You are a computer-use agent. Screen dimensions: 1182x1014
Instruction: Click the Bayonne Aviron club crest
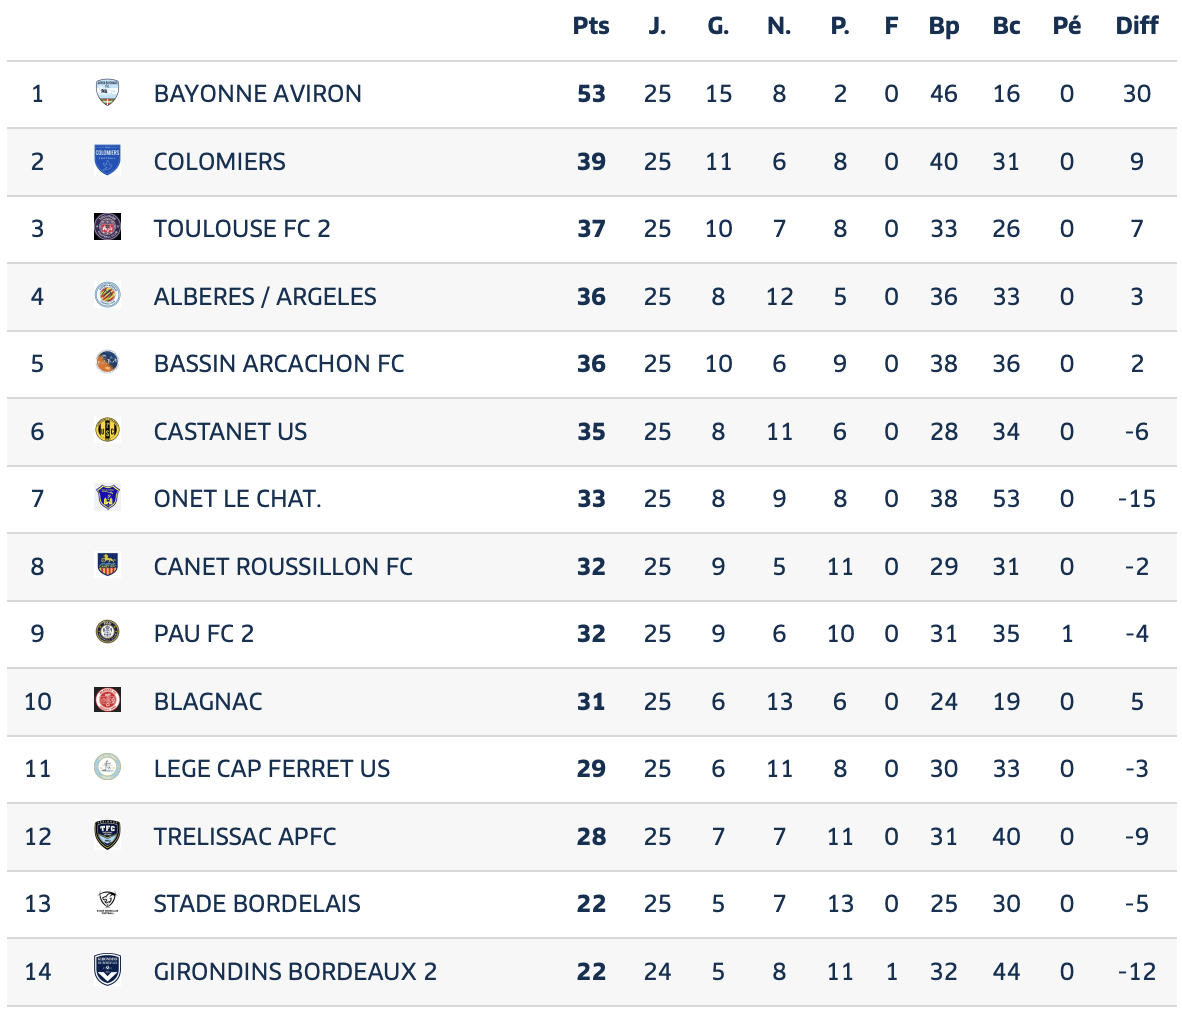tap(107, 93)
